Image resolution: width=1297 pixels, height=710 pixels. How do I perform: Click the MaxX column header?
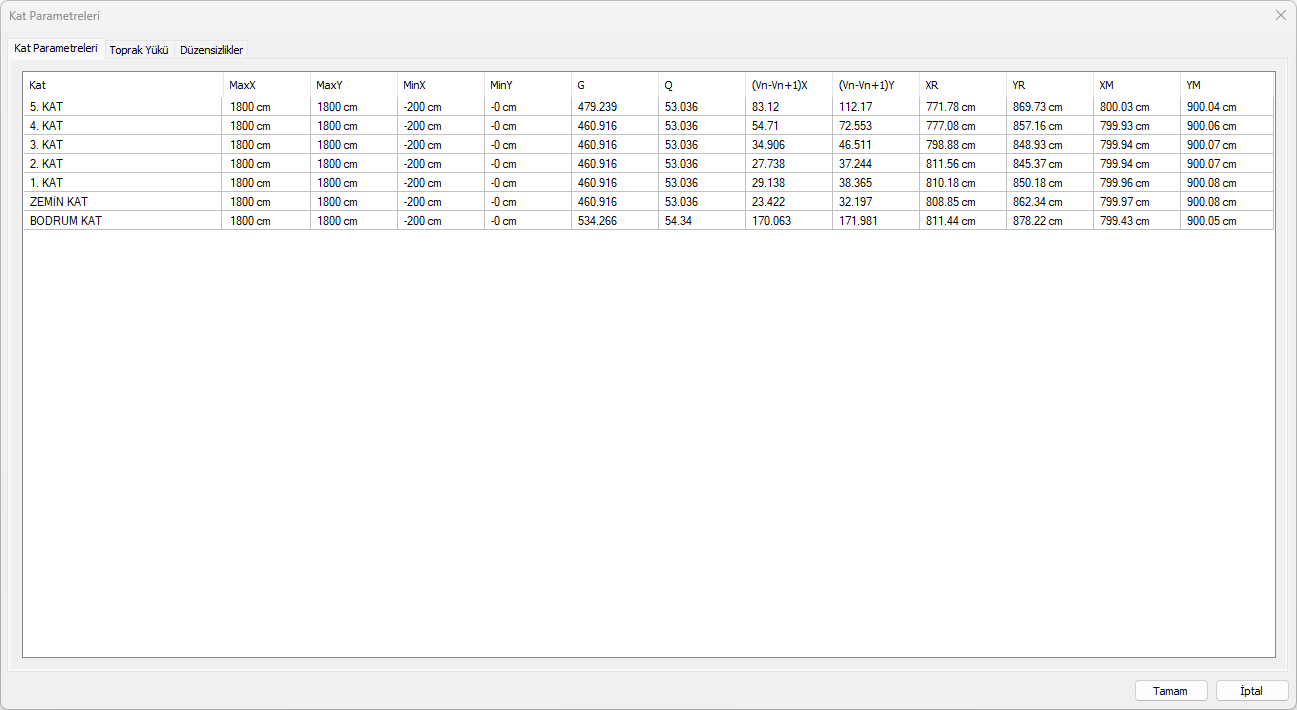tap(266, 85)
